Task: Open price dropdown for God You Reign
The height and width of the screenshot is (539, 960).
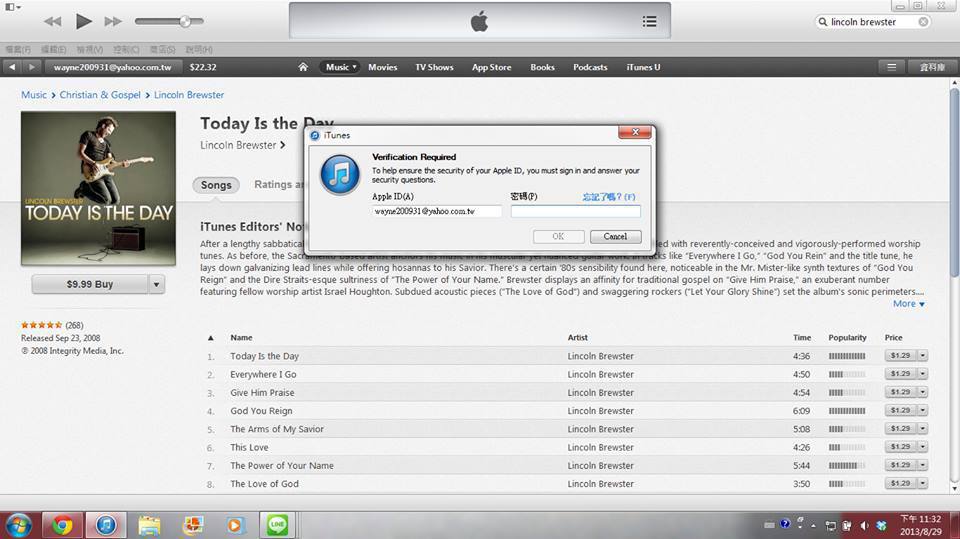Action: pos(923,410)
